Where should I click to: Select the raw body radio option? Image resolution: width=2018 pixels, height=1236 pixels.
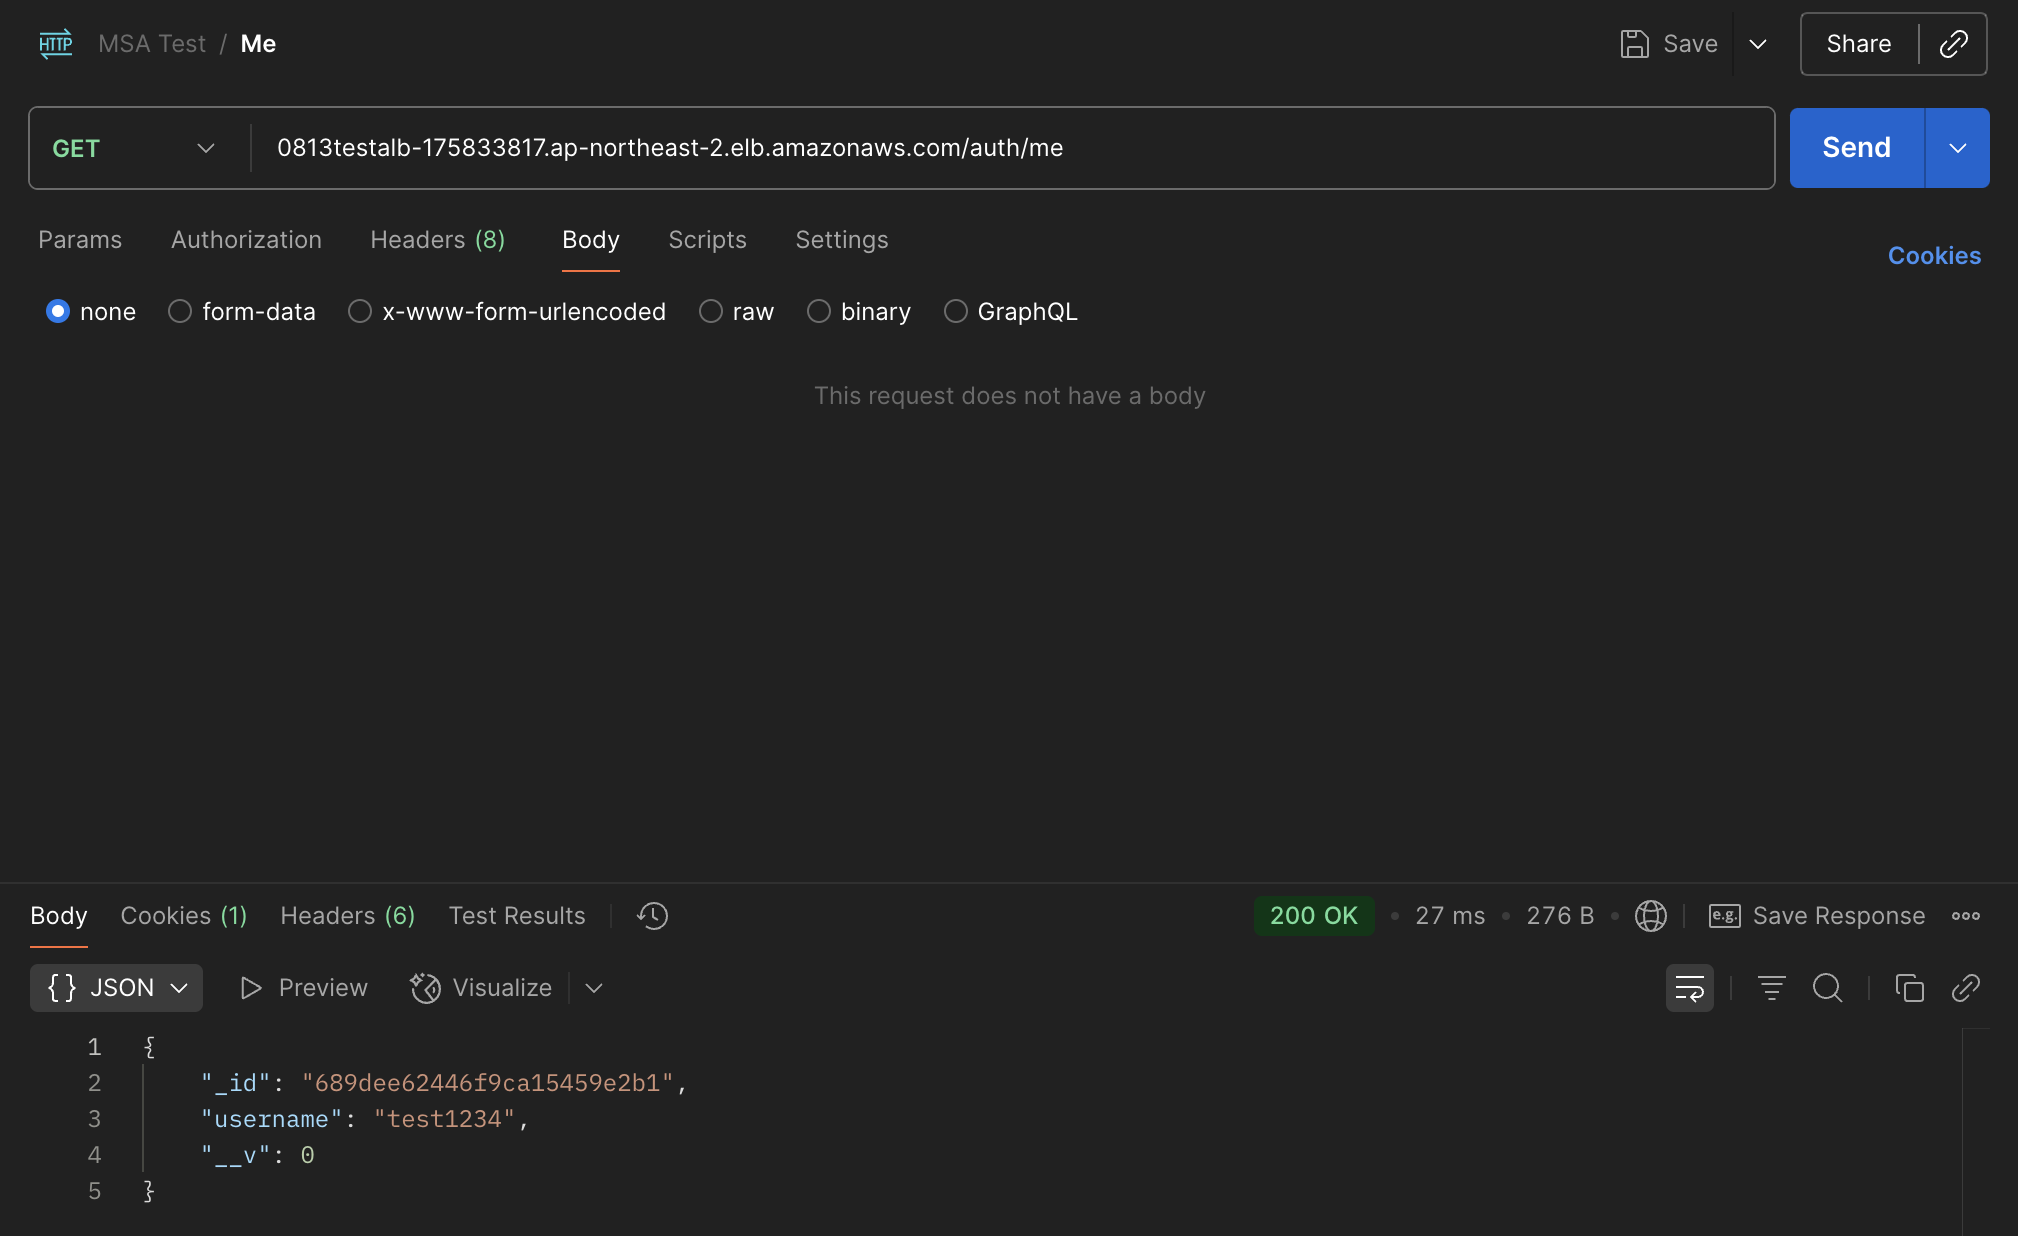coord(711,312)
